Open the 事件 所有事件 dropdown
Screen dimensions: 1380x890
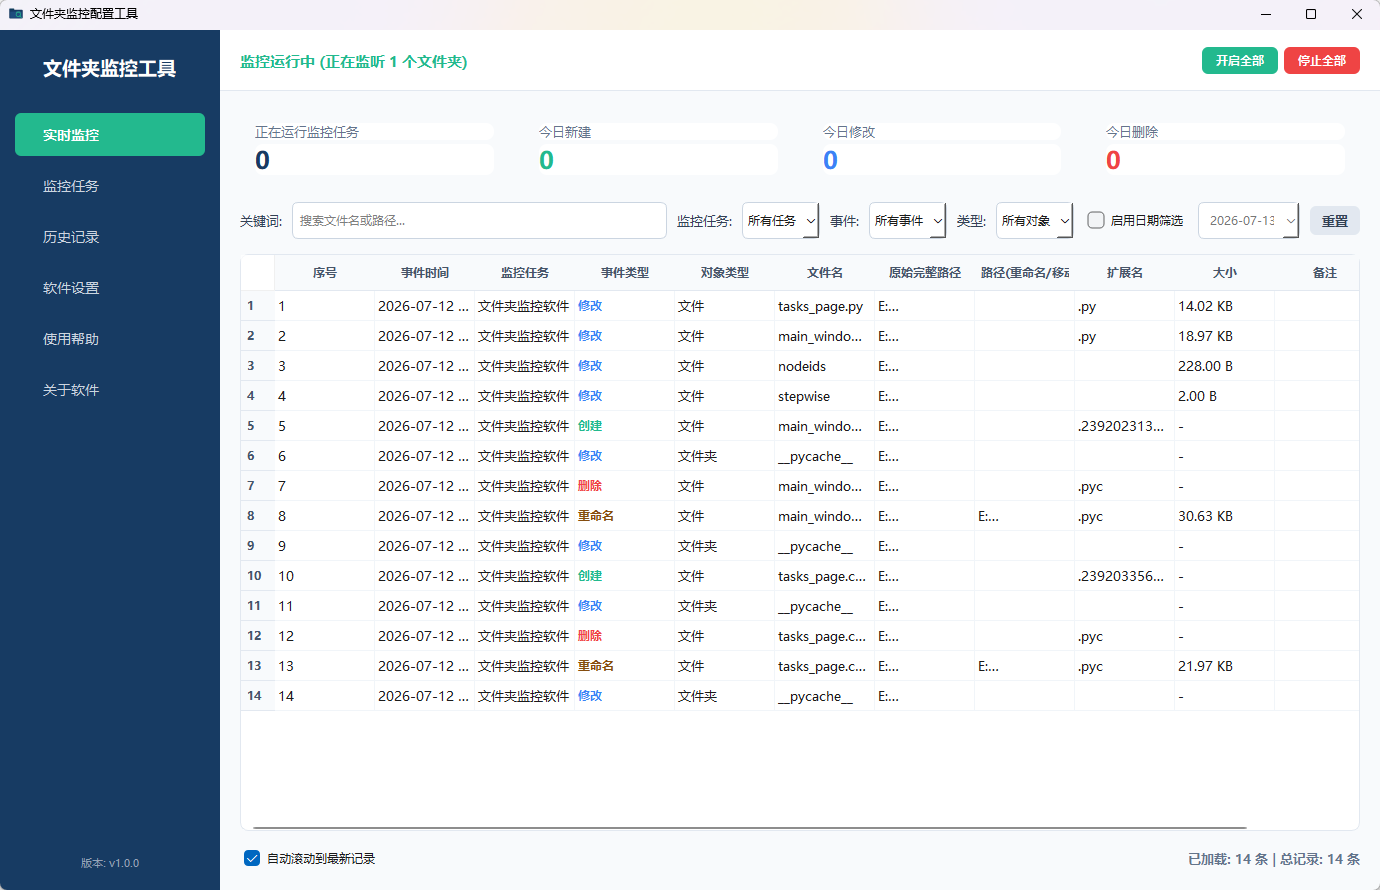point(908,221)
